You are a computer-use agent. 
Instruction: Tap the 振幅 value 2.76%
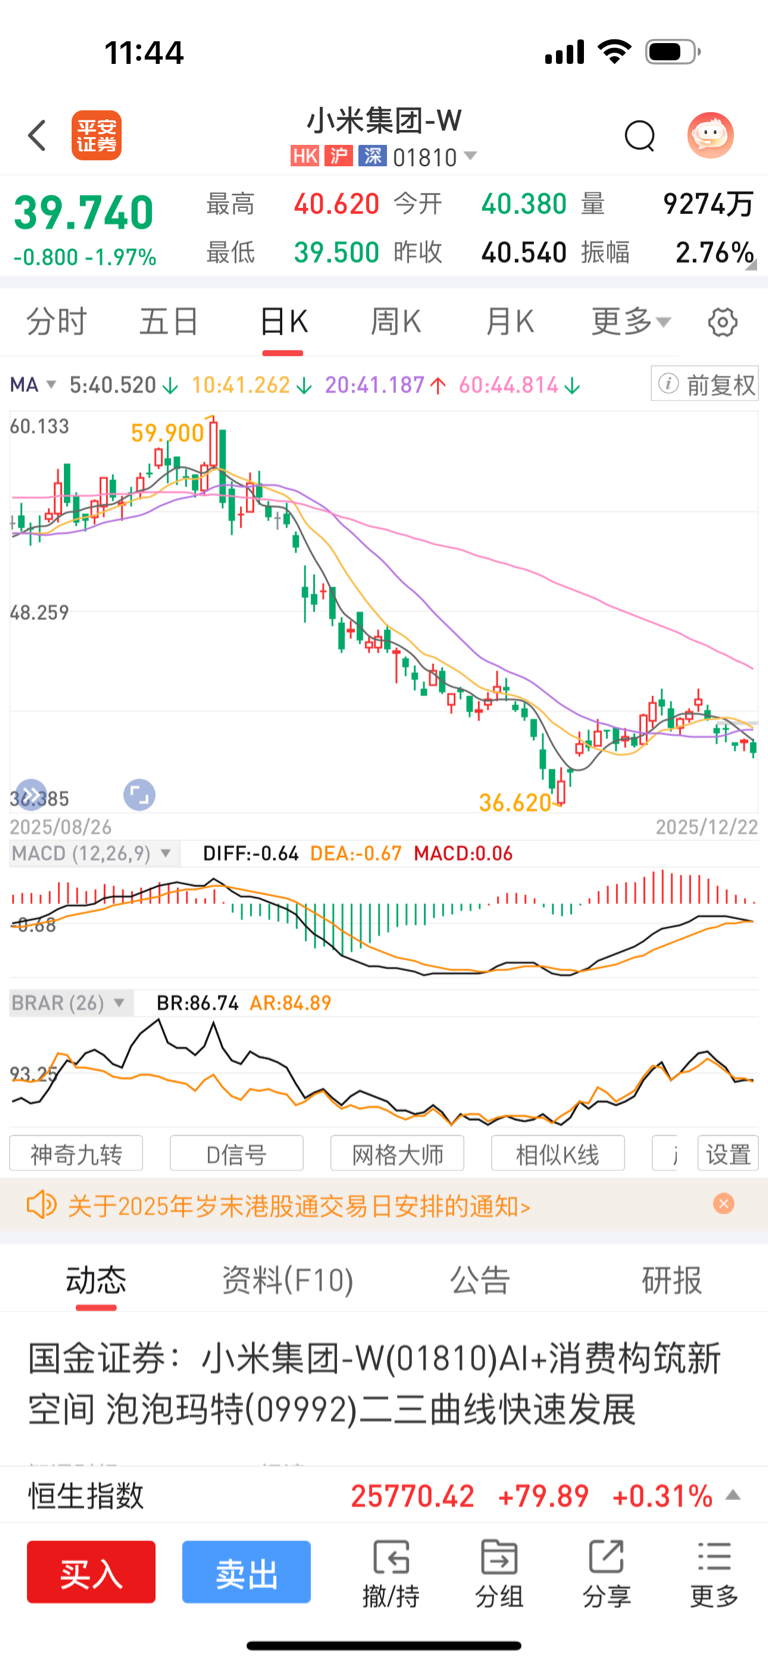click(x=714, y=252)
